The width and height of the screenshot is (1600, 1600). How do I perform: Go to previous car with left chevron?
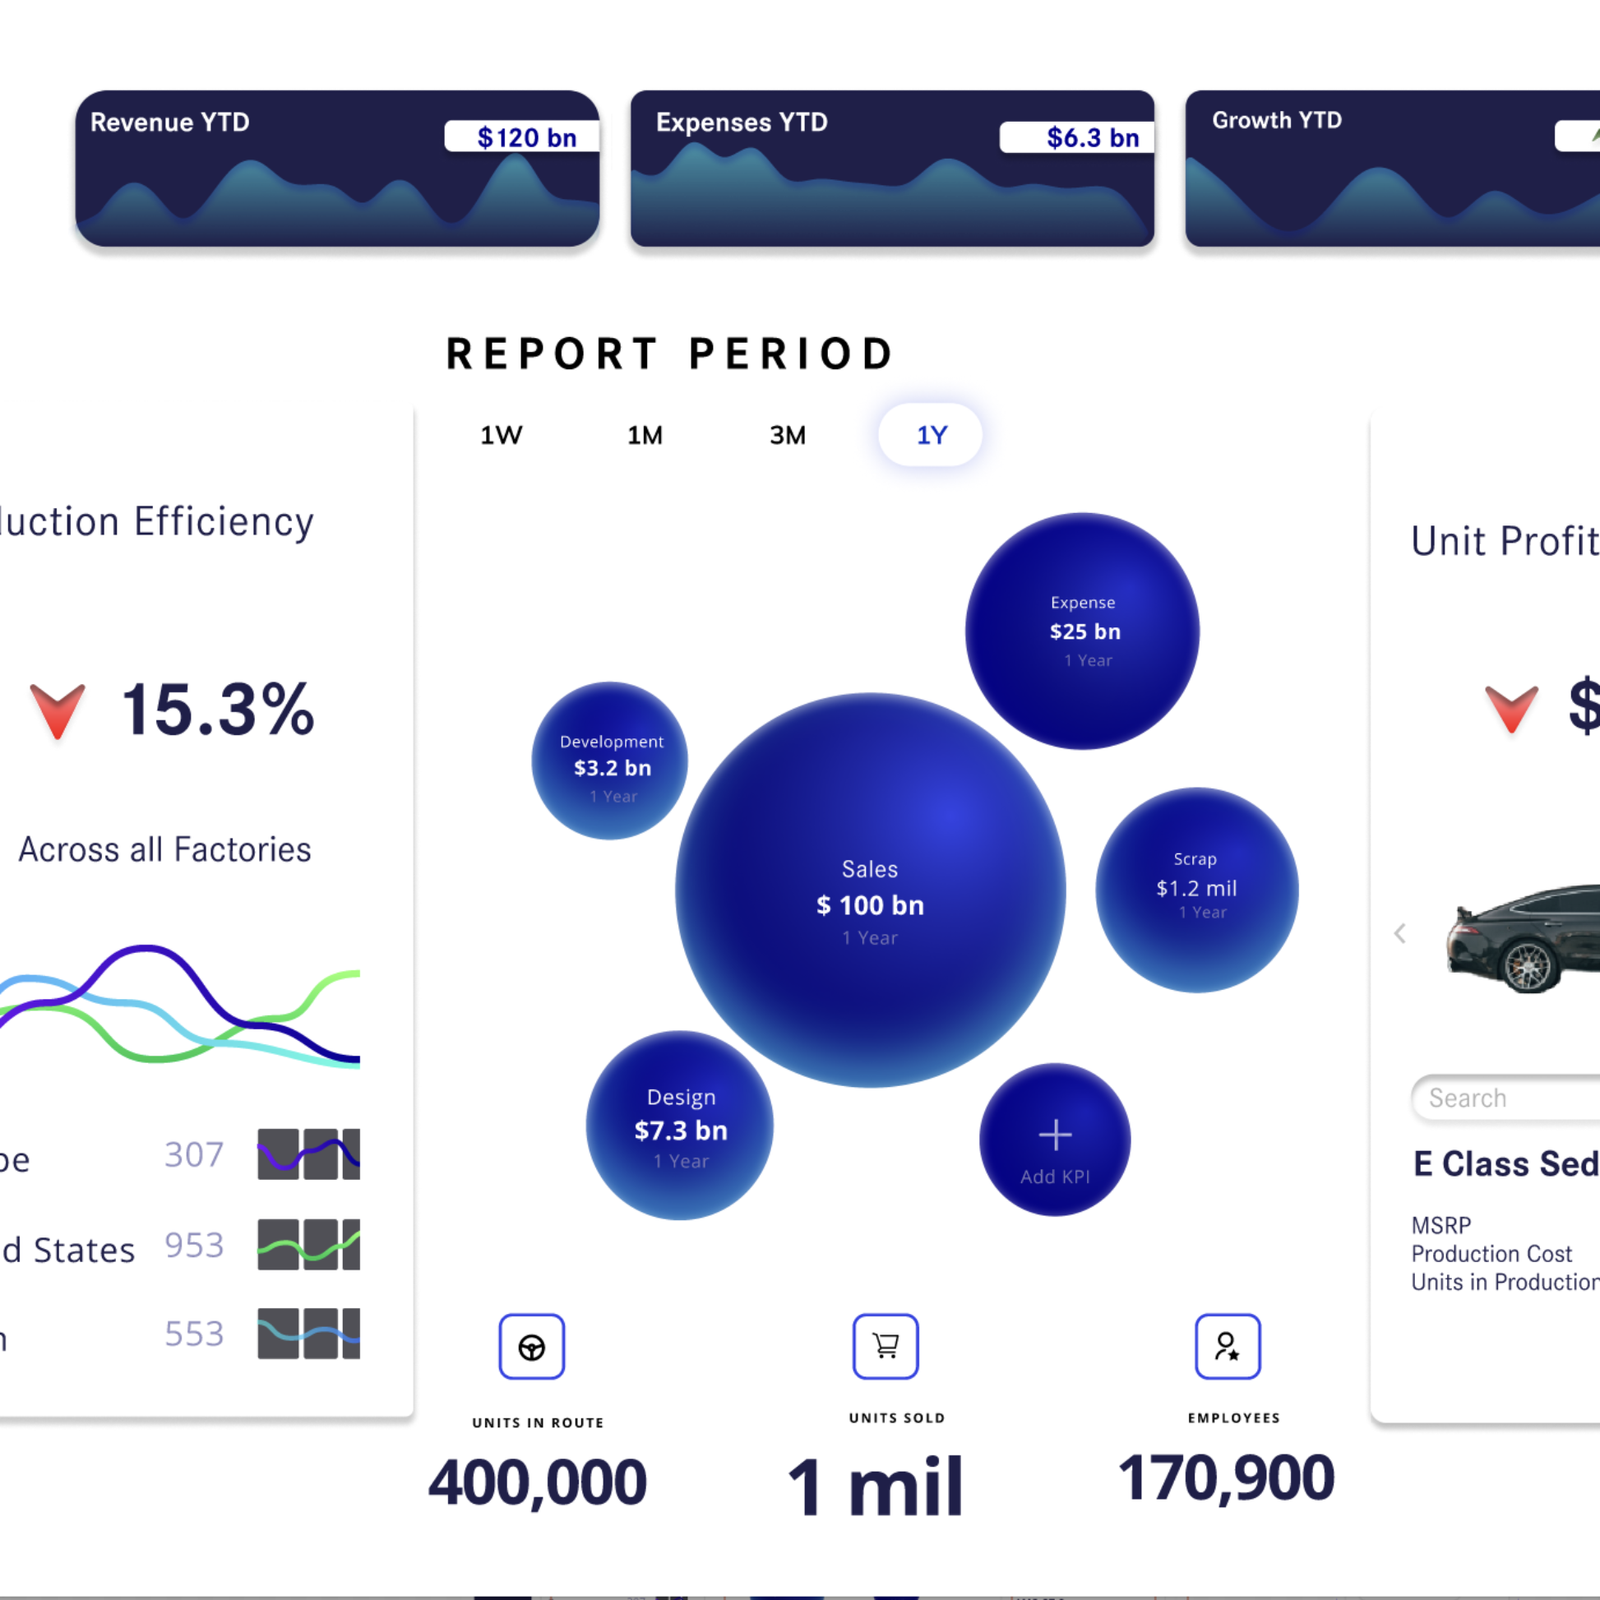[1400, 933]
